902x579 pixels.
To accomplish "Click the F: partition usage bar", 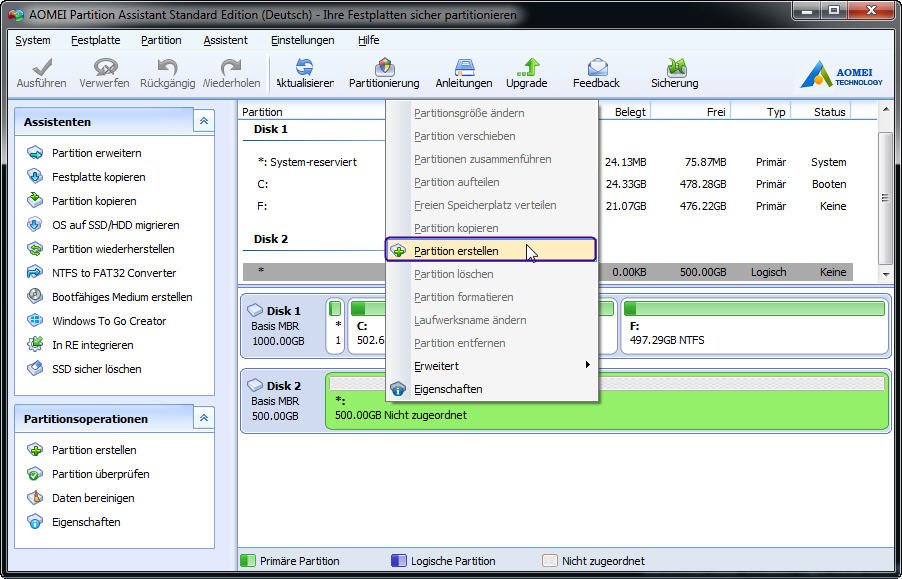I will click(x=754, y=309).
